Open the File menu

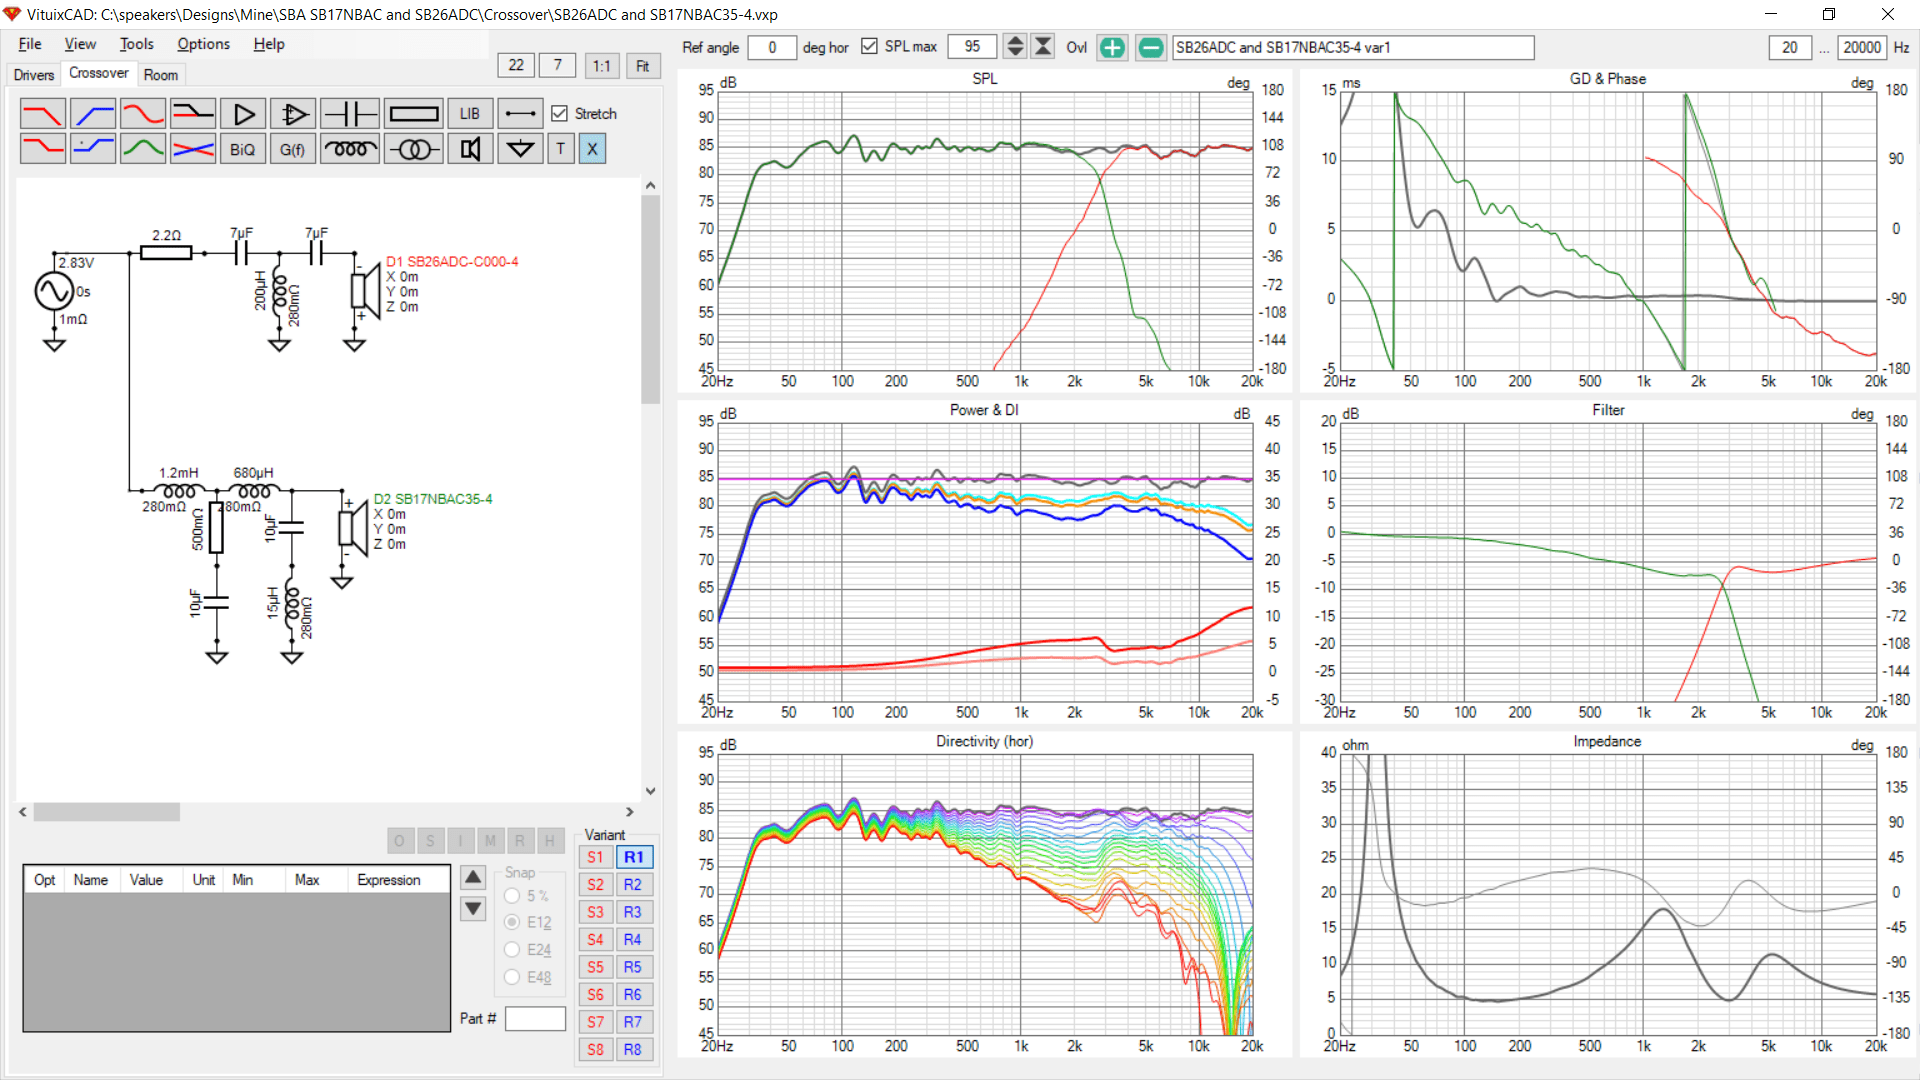(x=30, y=44)
